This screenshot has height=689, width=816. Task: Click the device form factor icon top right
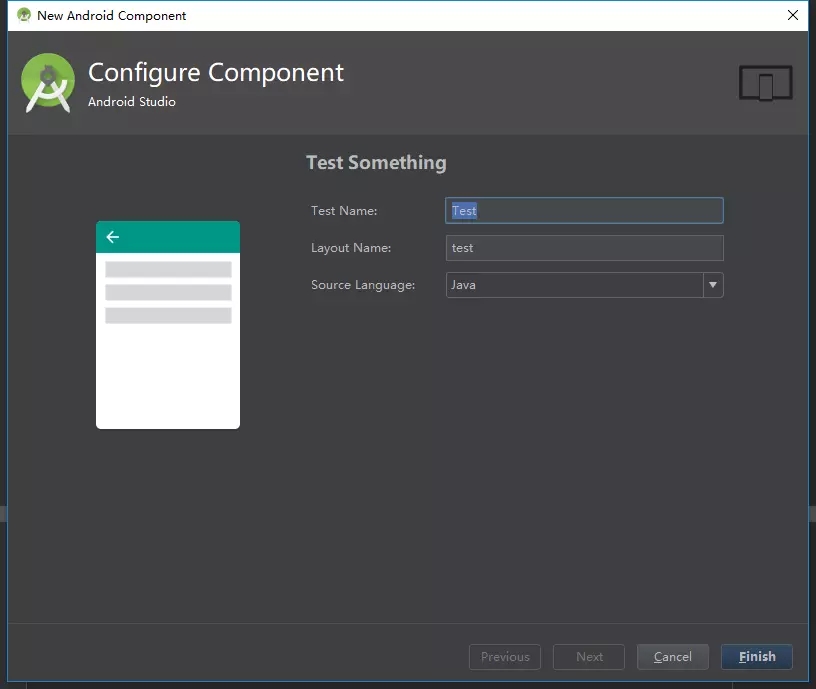765,84
